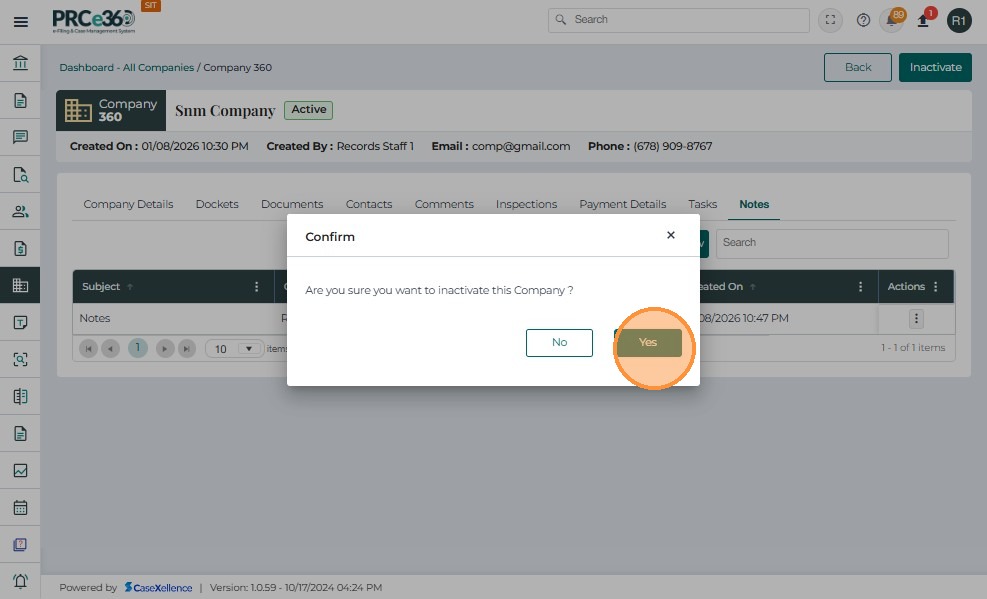Open items per page dropdown showing 10
This screenshot has width=987, height=599.
tap(234, 349)
